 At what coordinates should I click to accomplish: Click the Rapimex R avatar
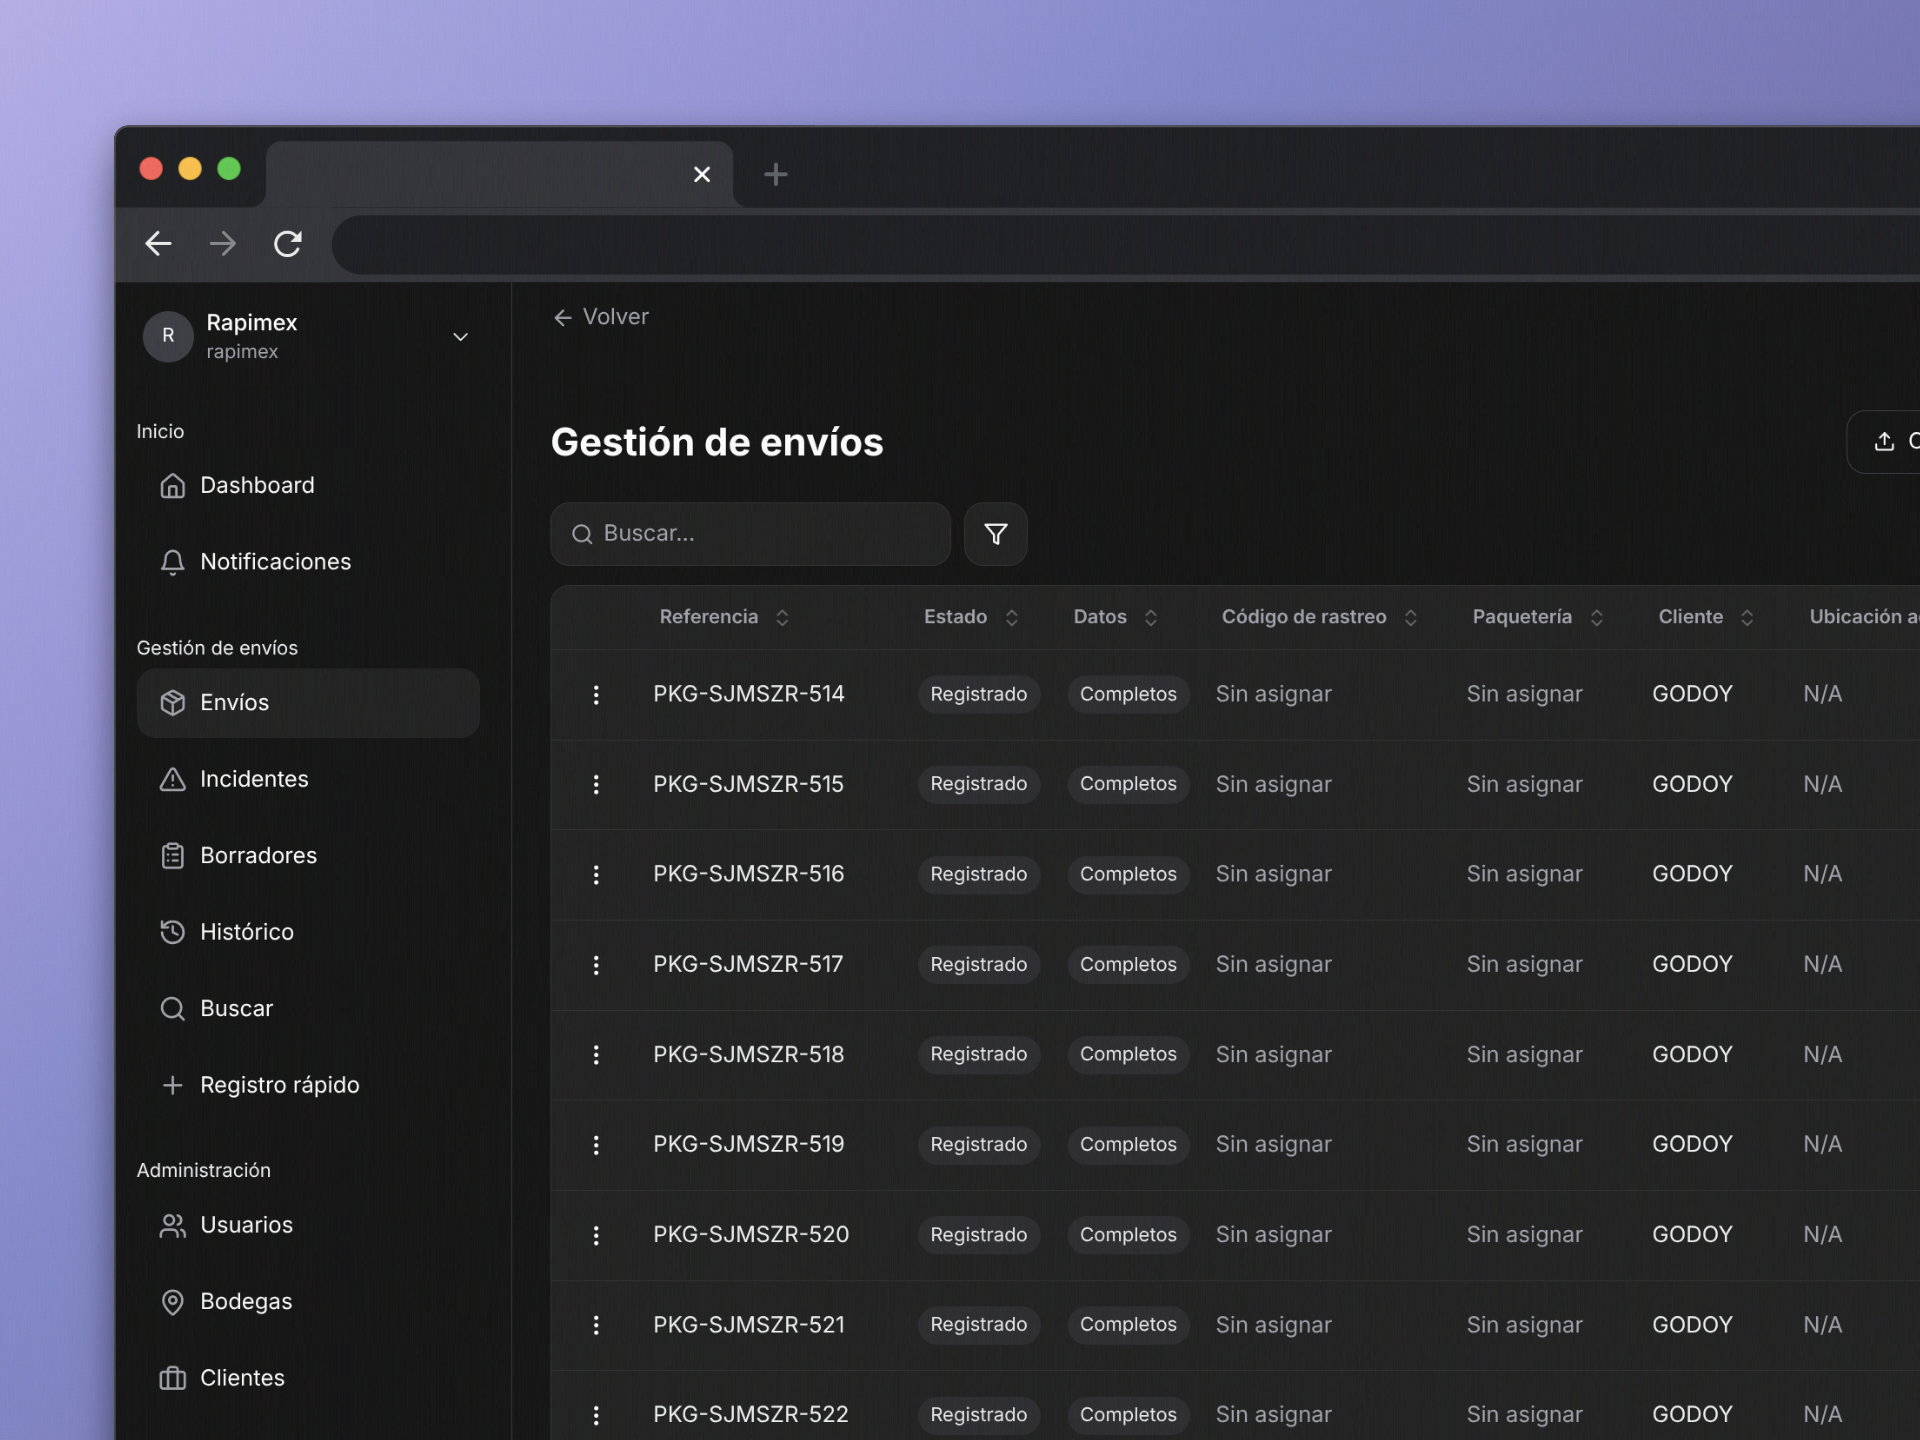tap(168, 336)
